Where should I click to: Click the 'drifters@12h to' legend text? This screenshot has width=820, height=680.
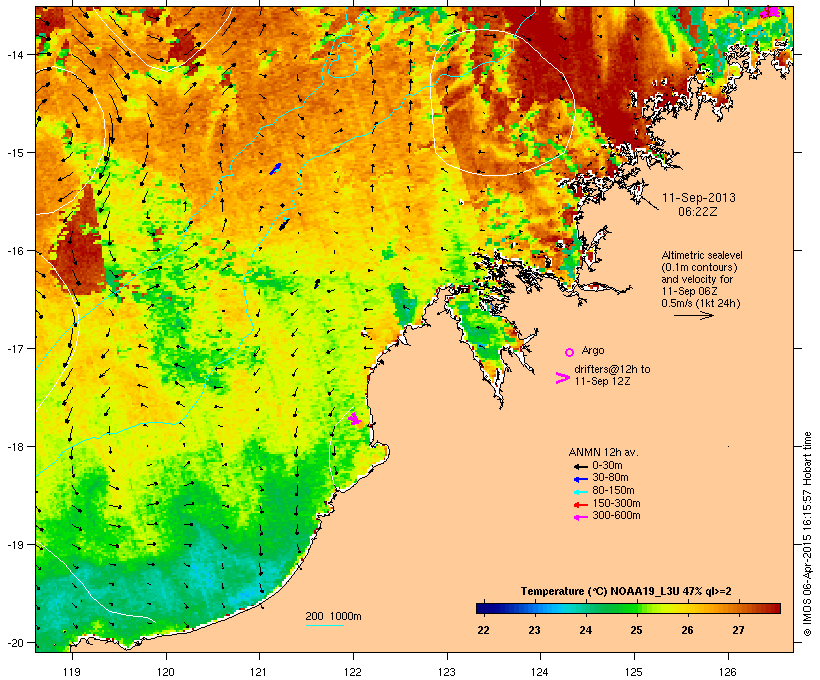pyautogui.click(x=612, y=369)
